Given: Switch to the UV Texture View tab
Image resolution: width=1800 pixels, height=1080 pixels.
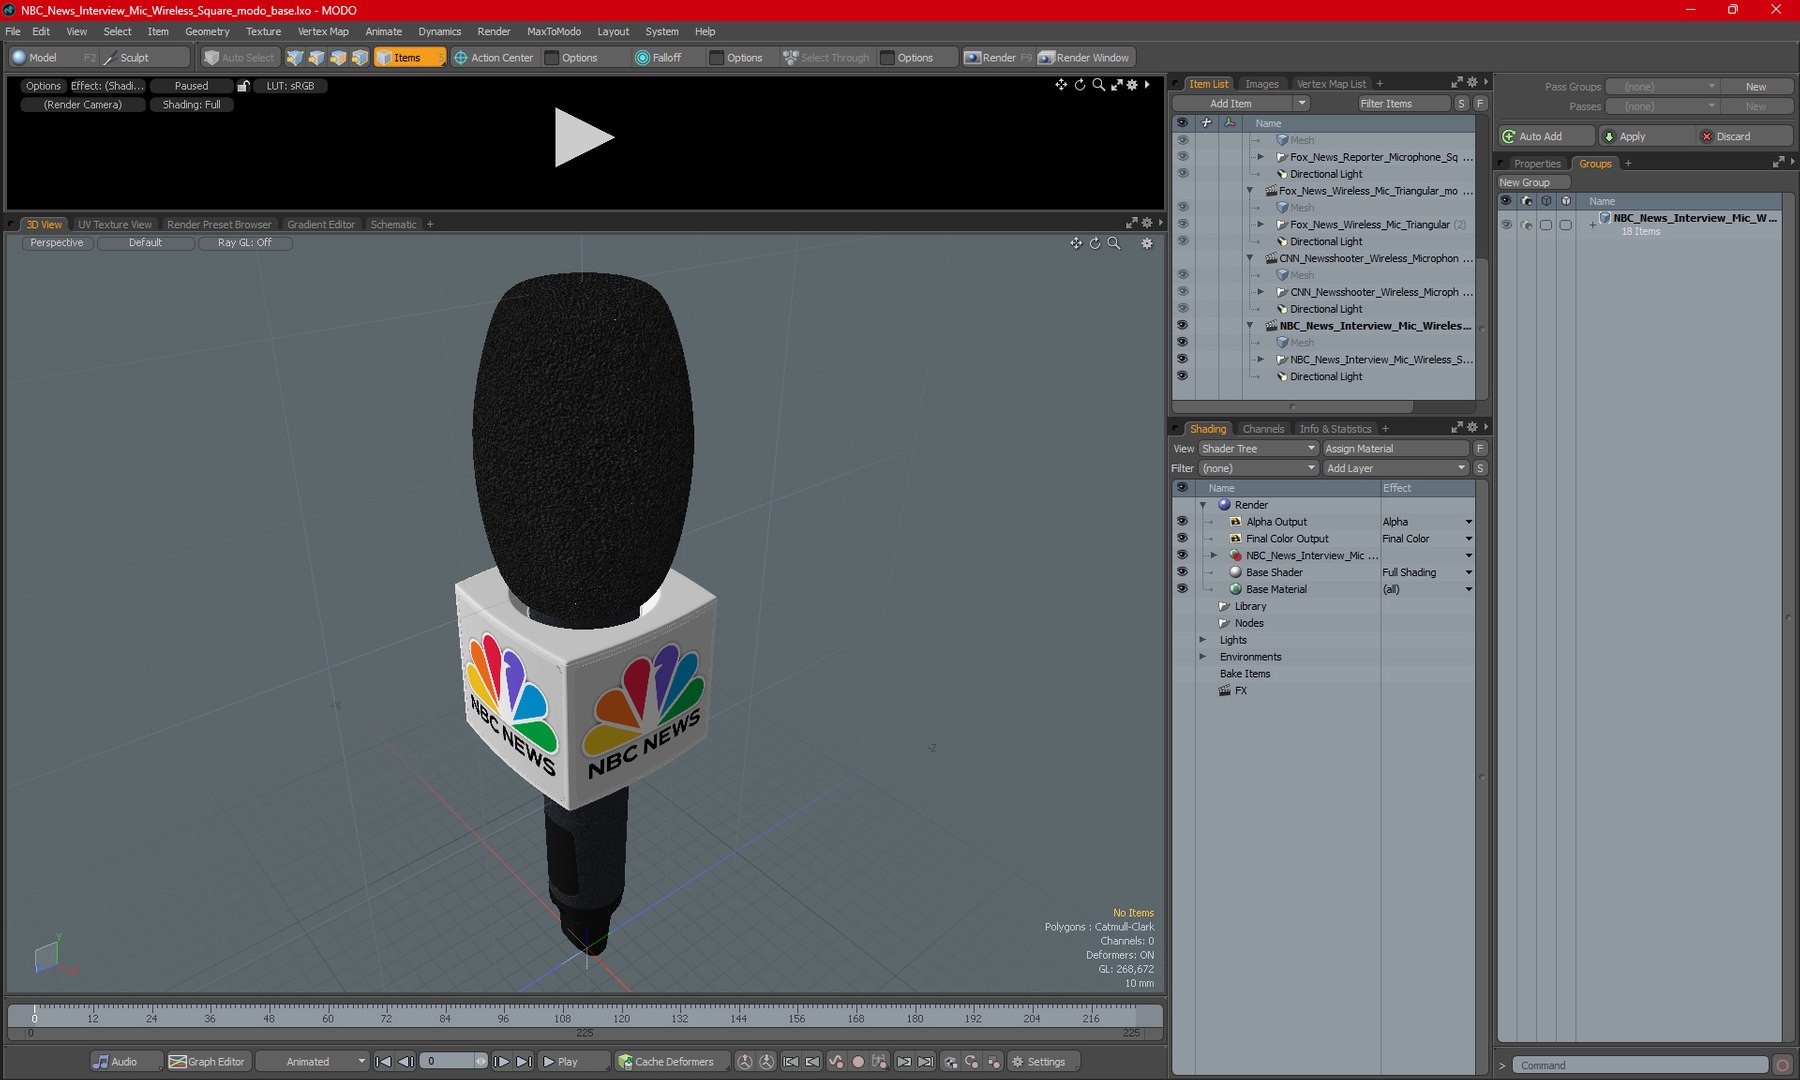Looking at the screenshot, I should click(x=115, y=225).
